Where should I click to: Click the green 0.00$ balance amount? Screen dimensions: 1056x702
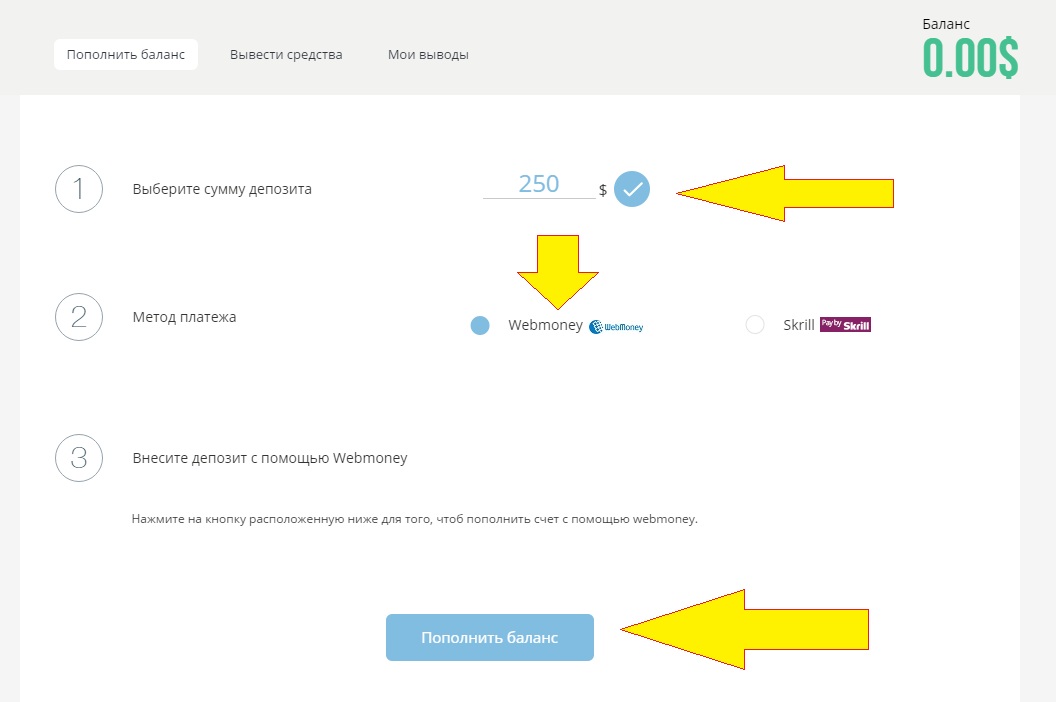970,58
